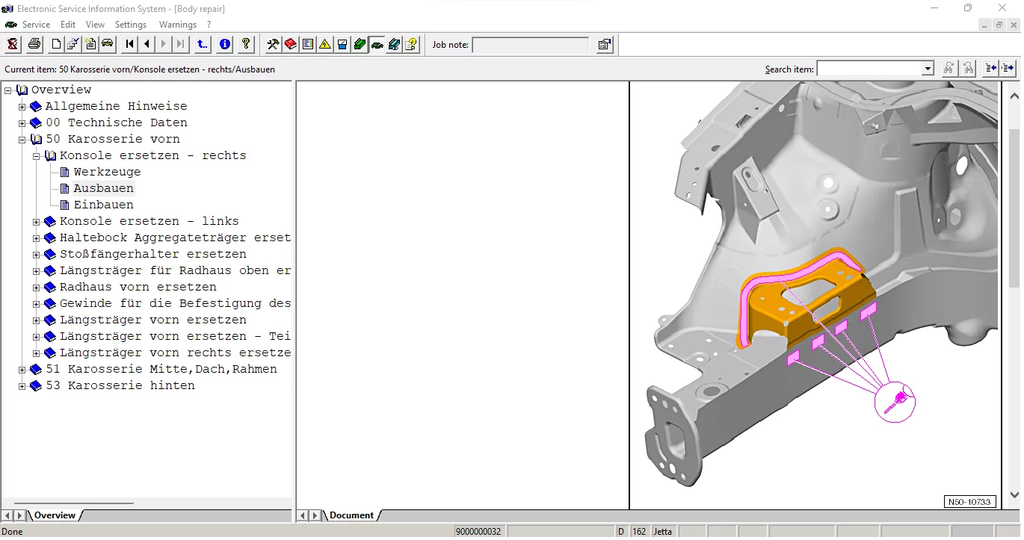Viewport: 1024px width, 540px height.
Task: Click the red book toolbar icon
Action: 290,44
